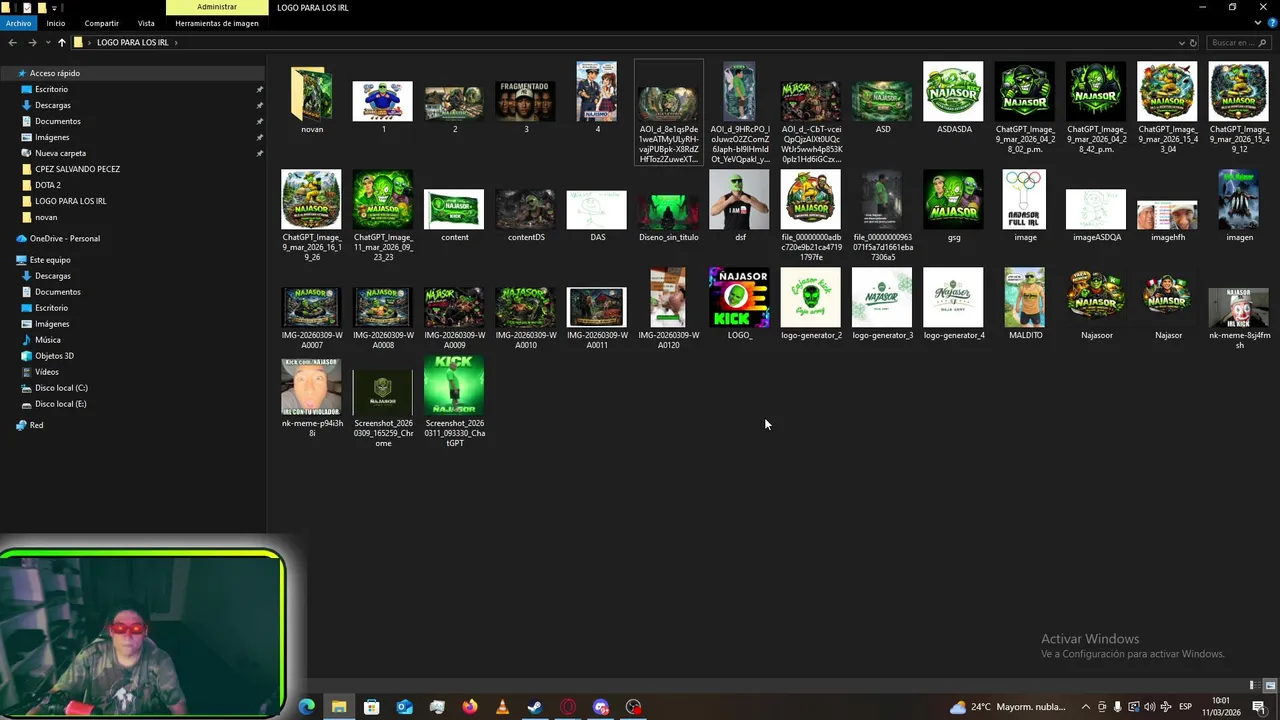Select Descargas under Acceso rápido
Viewport: 1280px width, 720px height.
click(x=52, y=105)
